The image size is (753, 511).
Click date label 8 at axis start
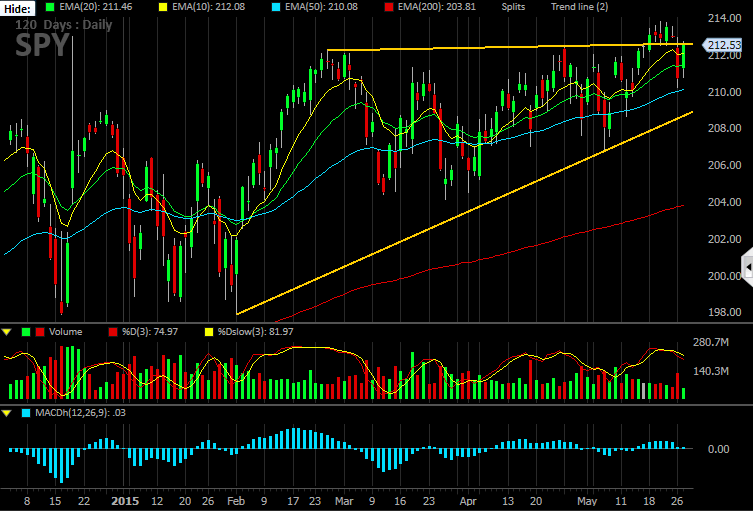point(27,501)
